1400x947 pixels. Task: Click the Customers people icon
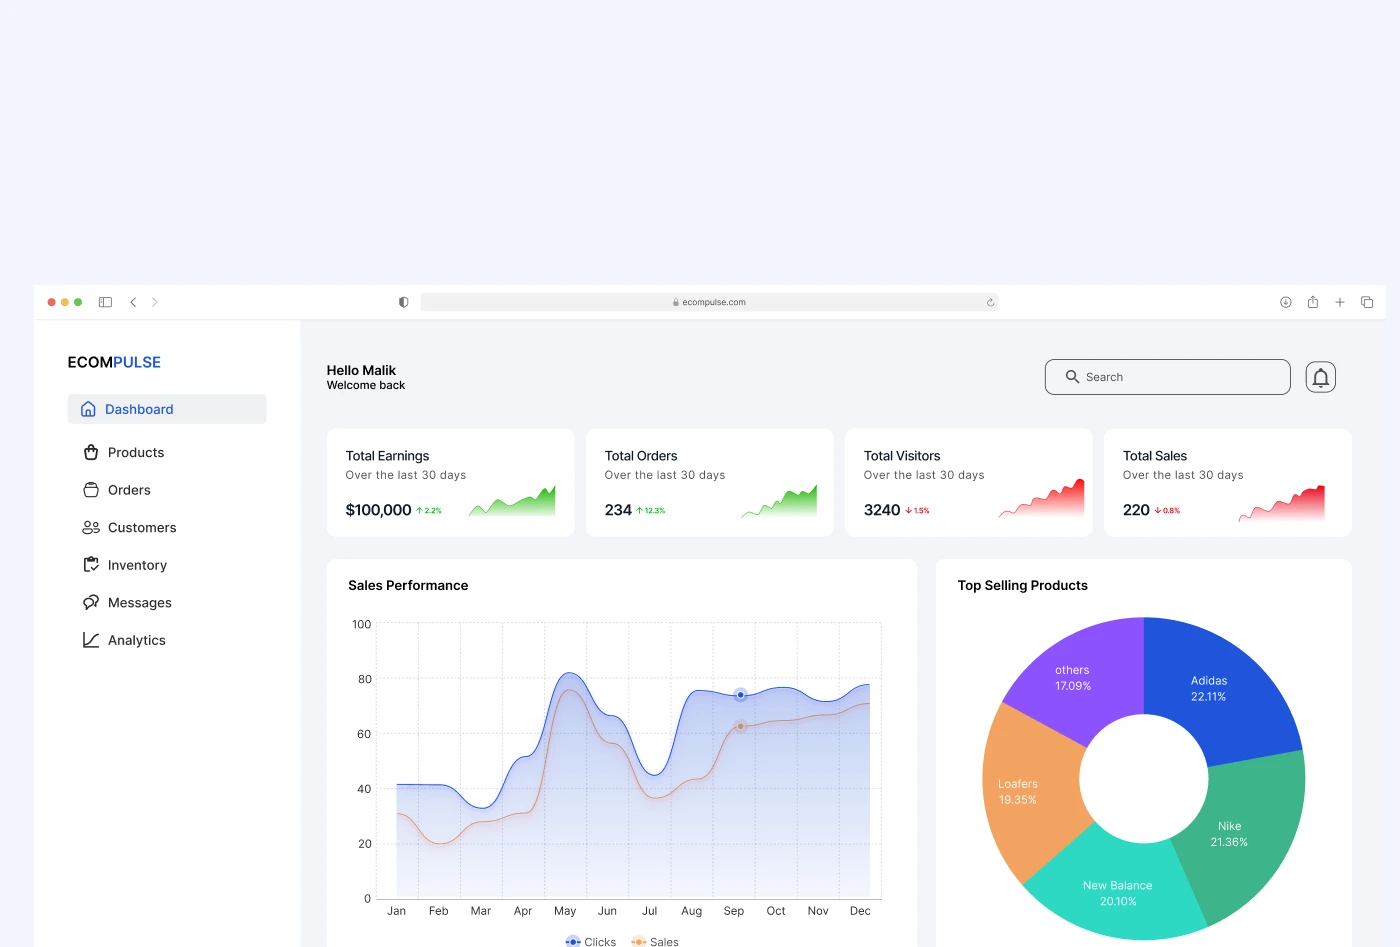pyautogui.click(x=91, y=527)
